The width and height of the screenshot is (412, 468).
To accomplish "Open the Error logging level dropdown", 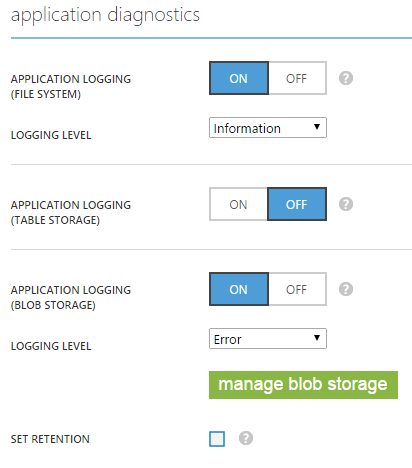I will point(268,339).
